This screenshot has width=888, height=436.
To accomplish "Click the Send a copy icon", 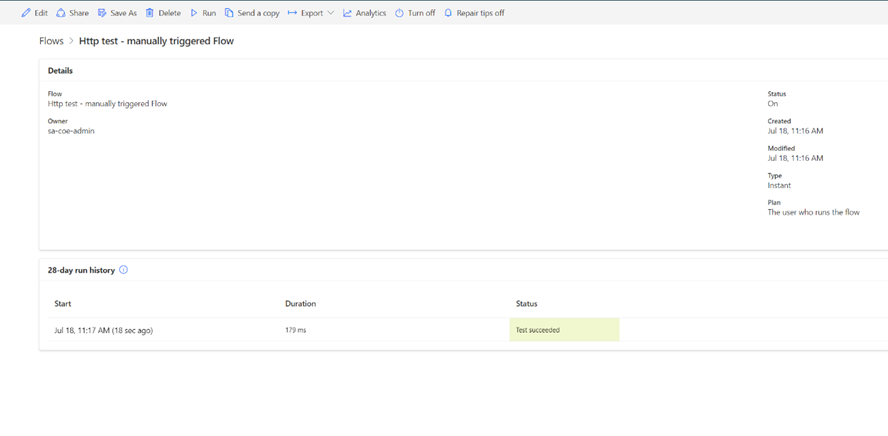I will (229, 13).
